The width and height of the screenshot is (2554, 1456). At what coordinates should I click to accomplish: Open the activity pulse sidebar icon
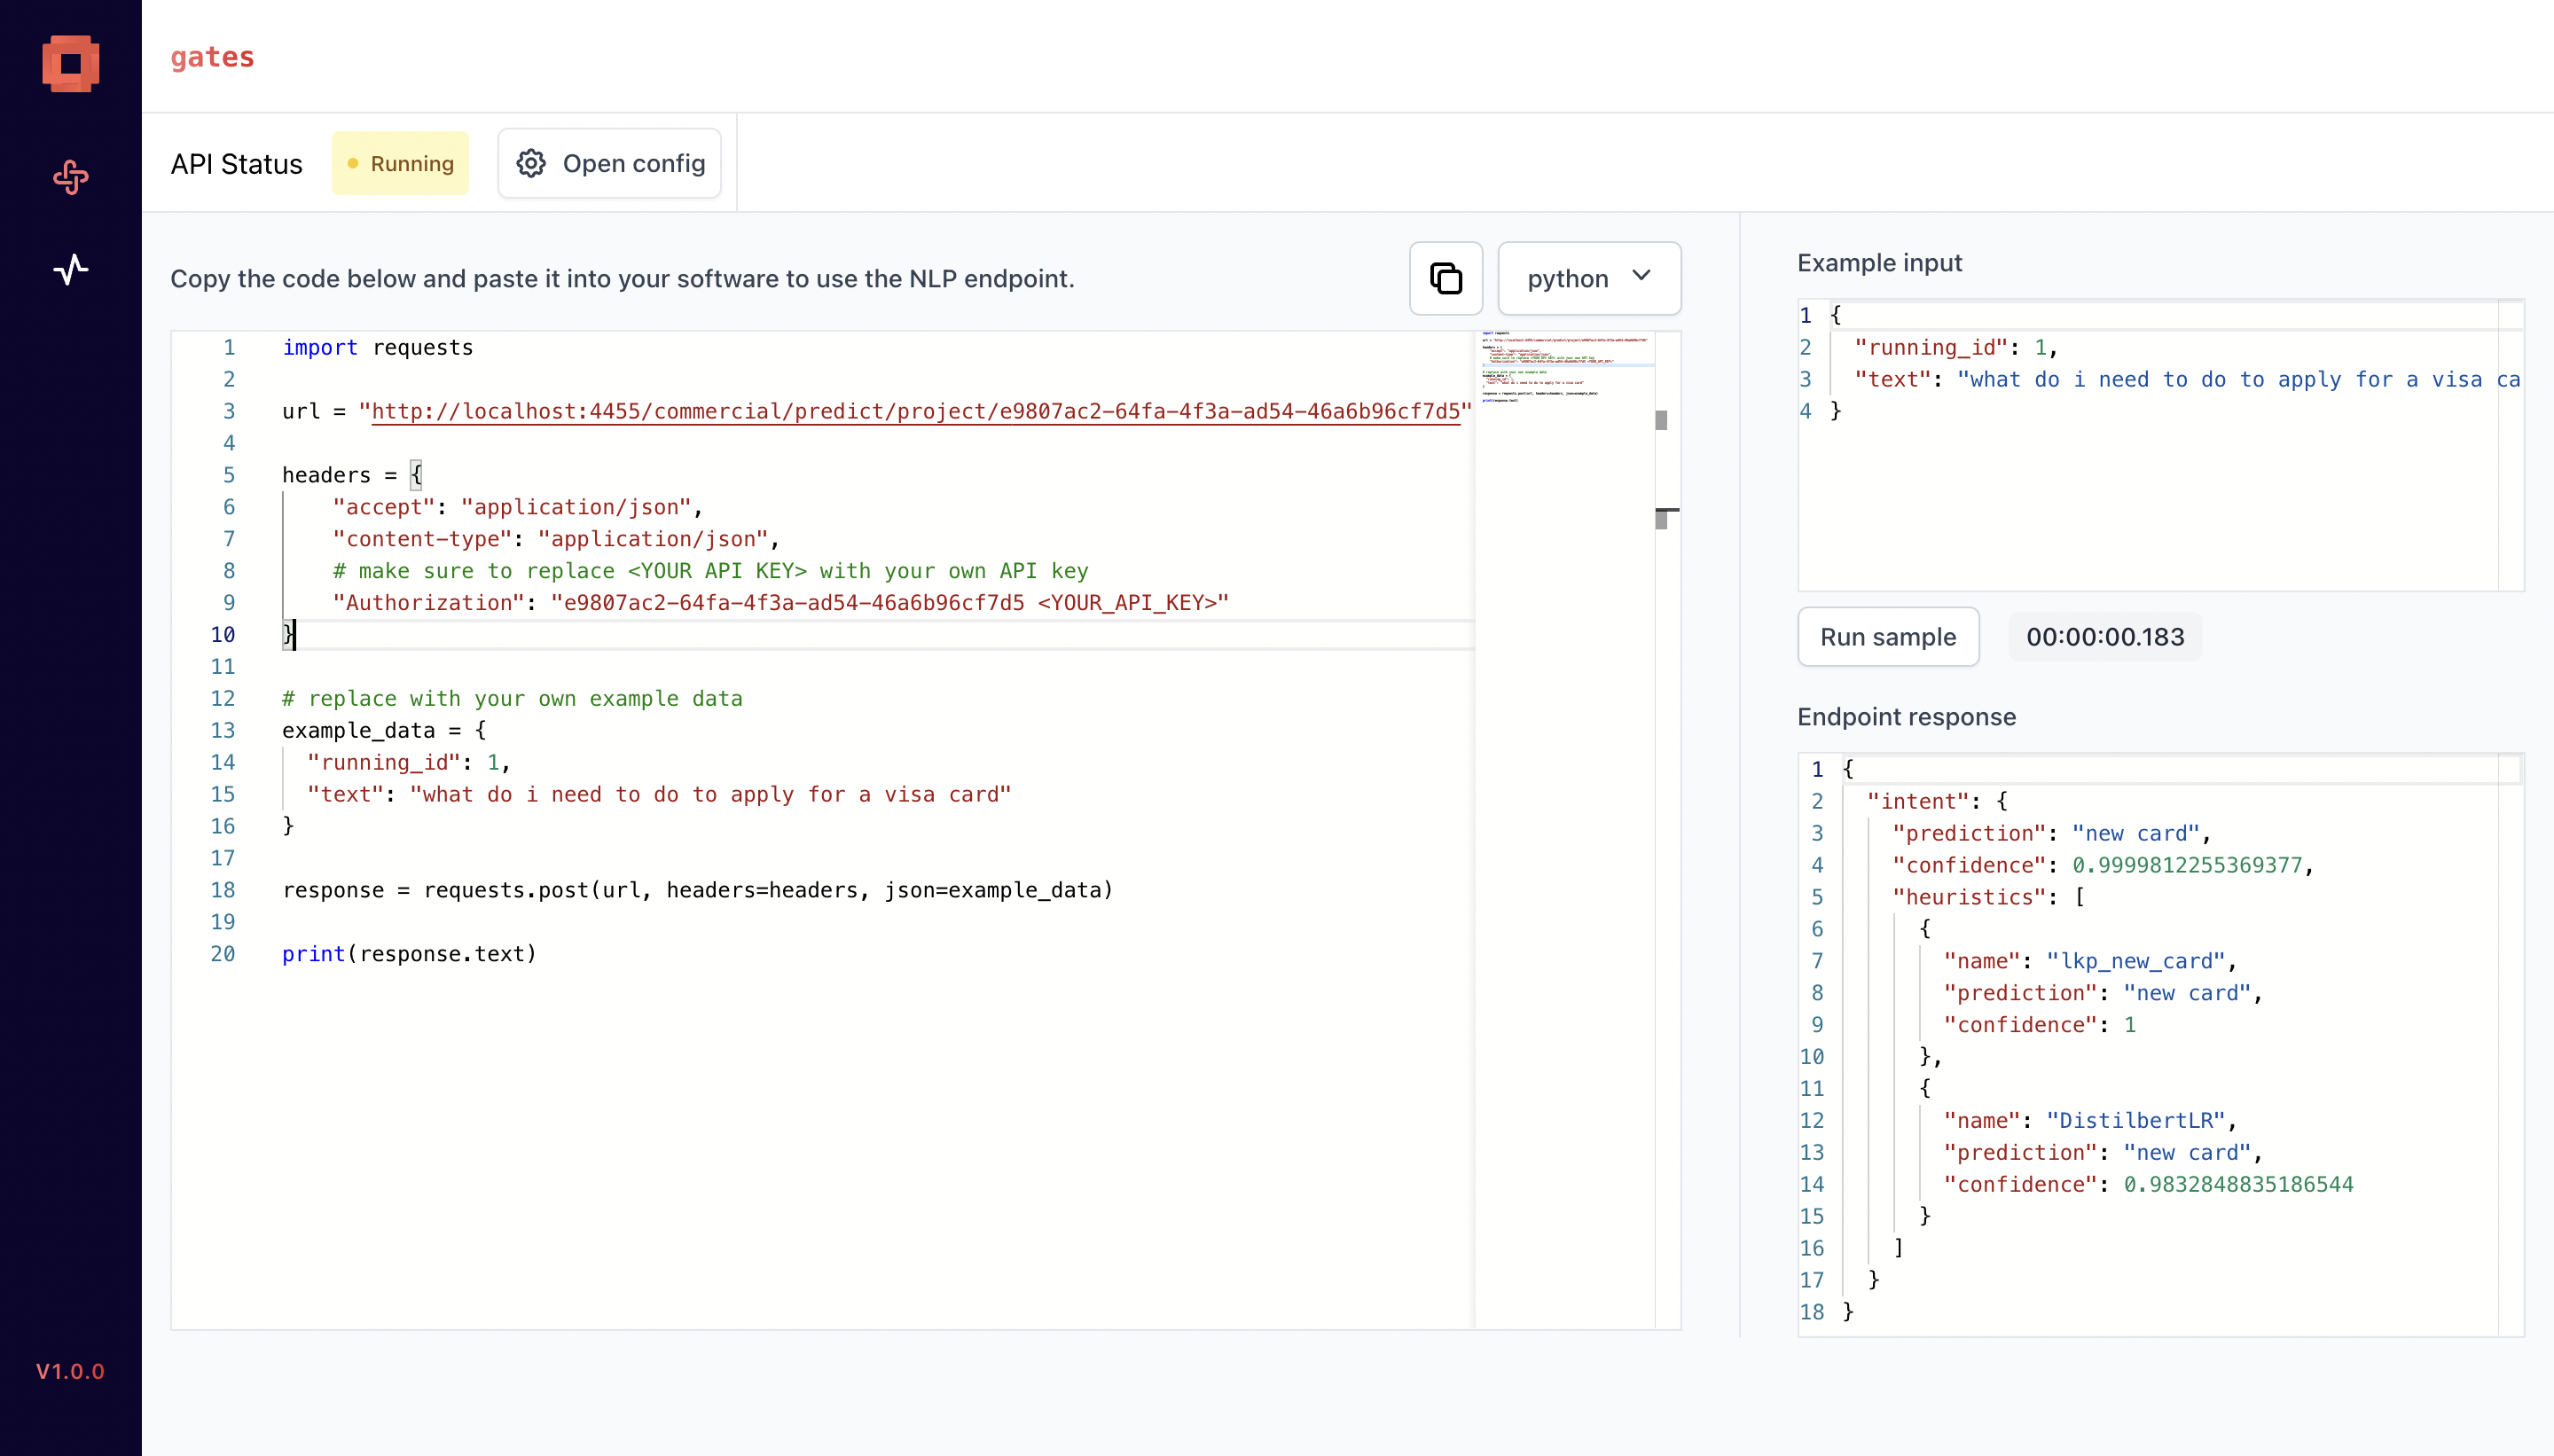point(70,269)
